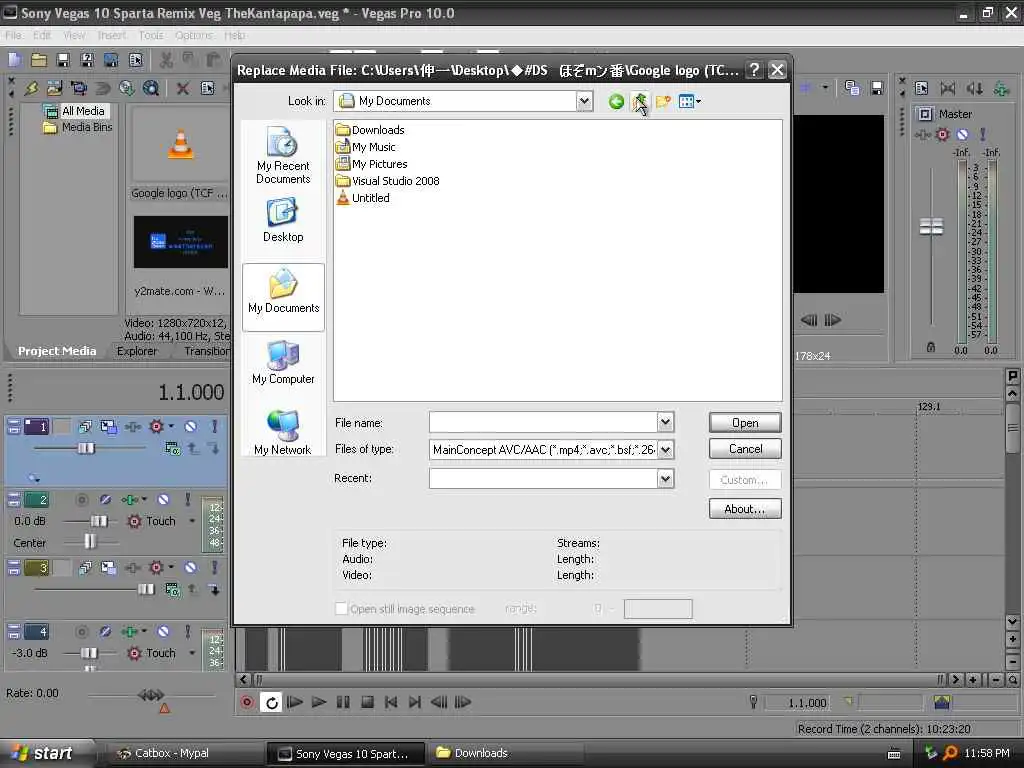
Task: Click the Open button
Action: (x=745, y=423)
